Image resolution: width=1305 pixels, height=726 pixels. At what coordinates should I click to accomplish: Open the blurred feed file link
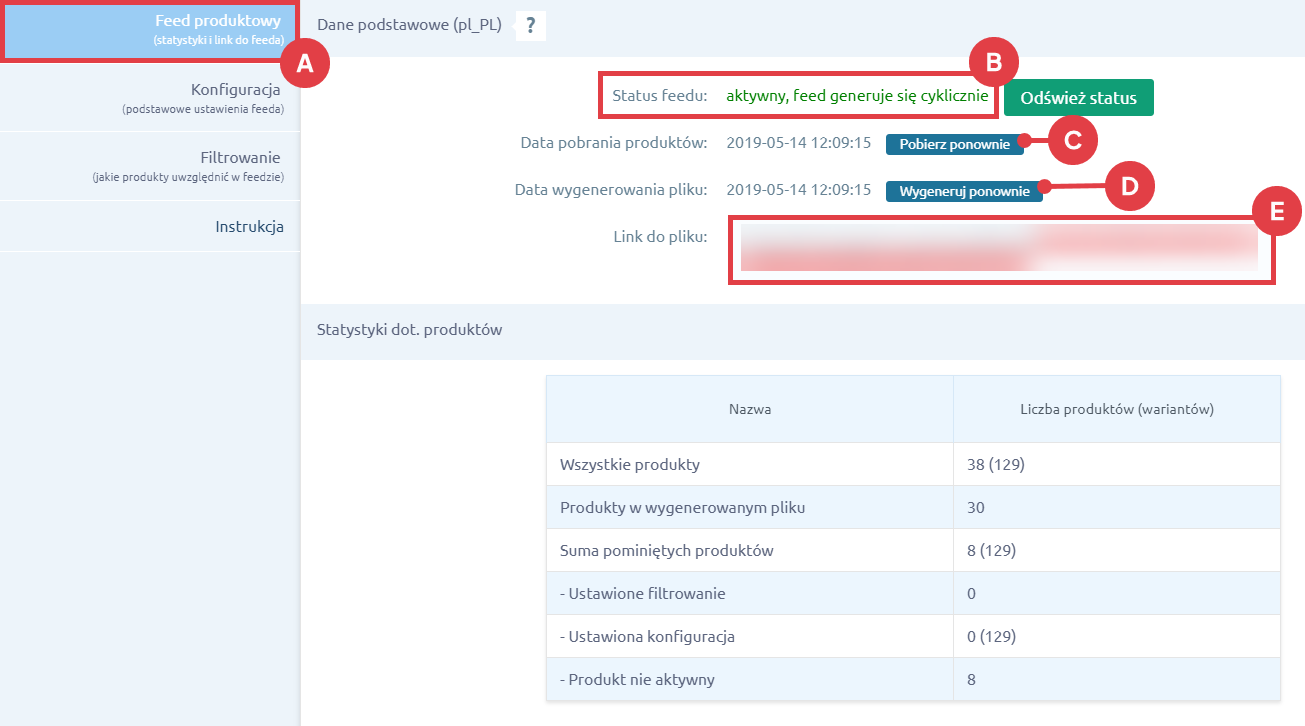click(1000, 250)
